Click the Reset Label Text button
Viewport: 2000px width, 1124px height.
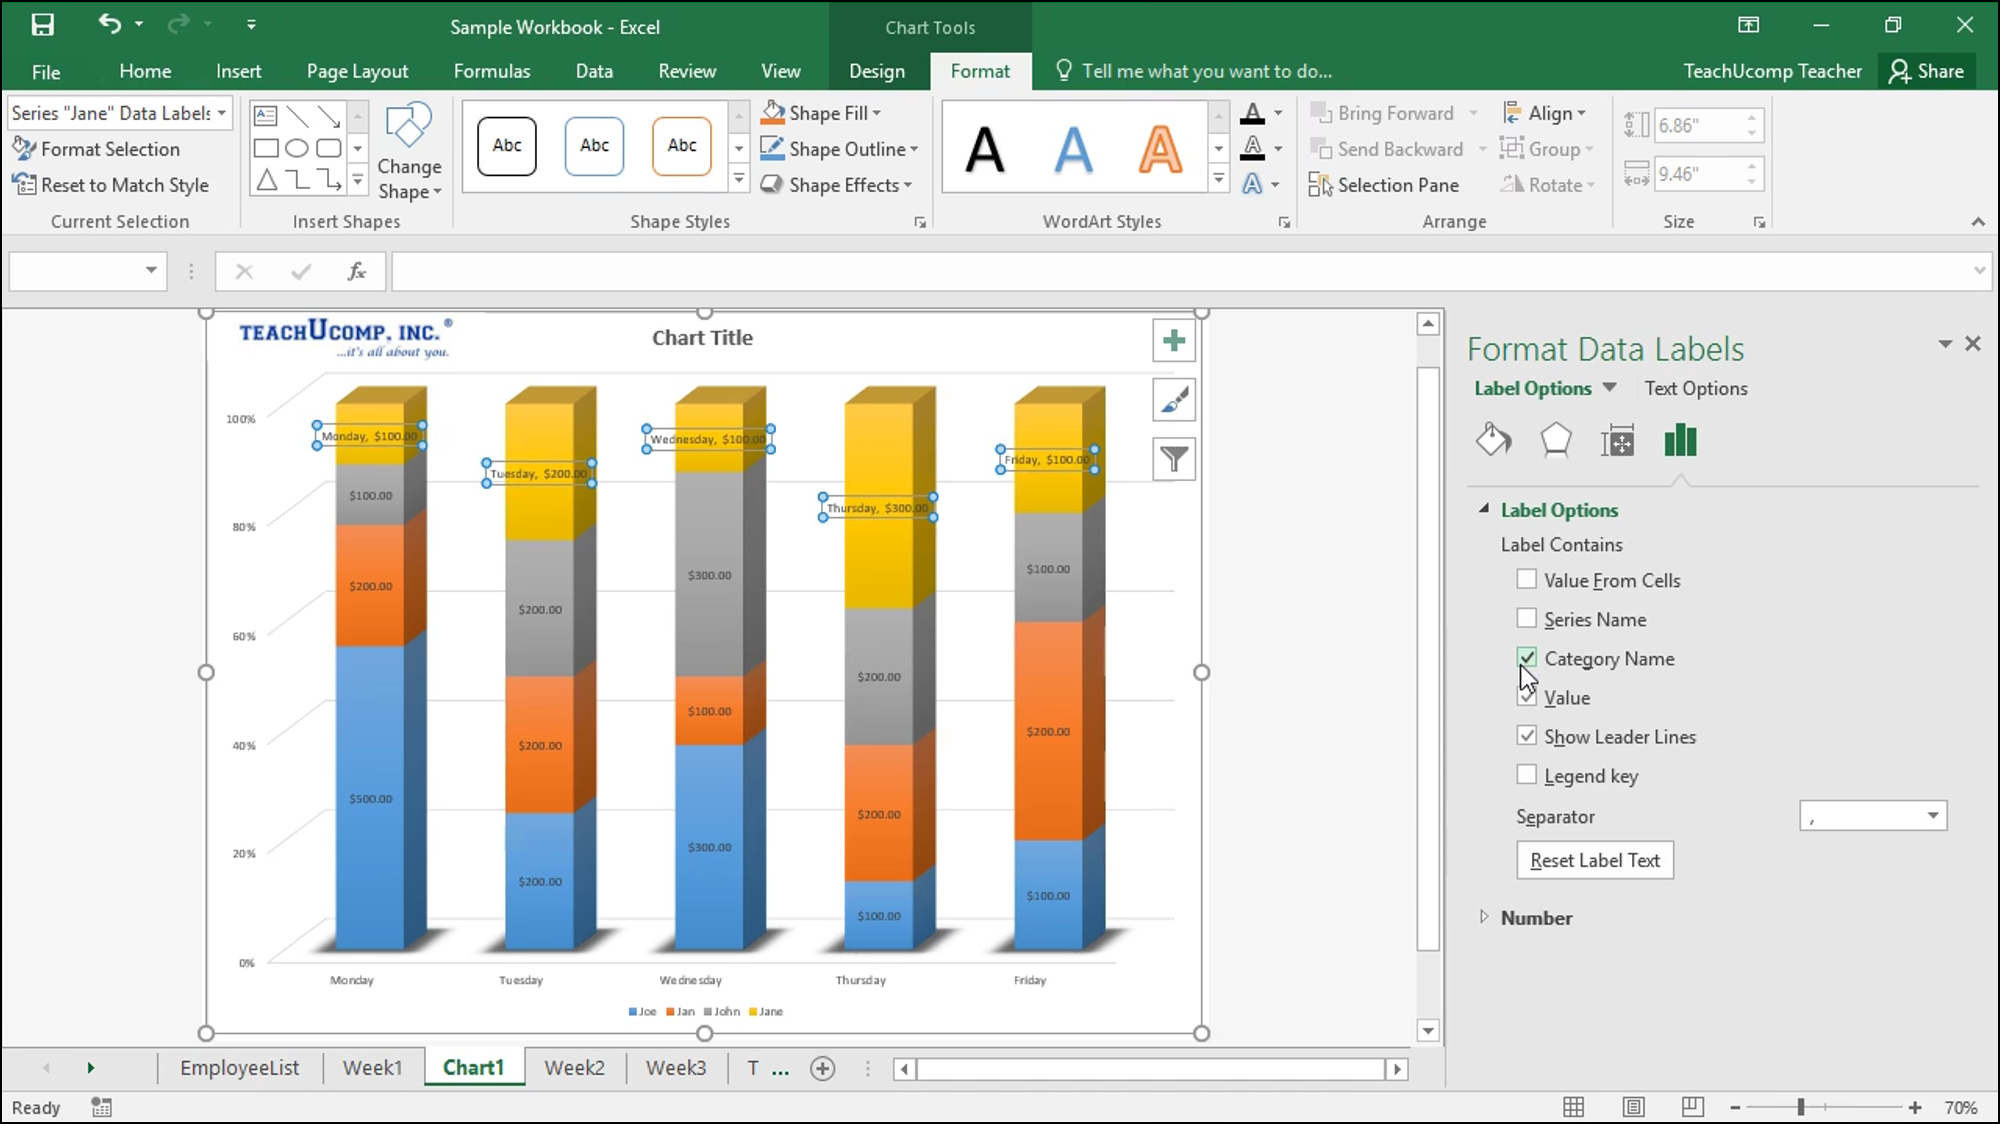point(1595,859)
